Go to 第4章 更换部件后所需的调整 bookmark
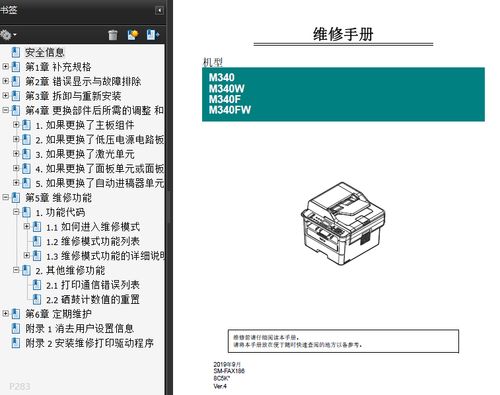 pos(94,110)
